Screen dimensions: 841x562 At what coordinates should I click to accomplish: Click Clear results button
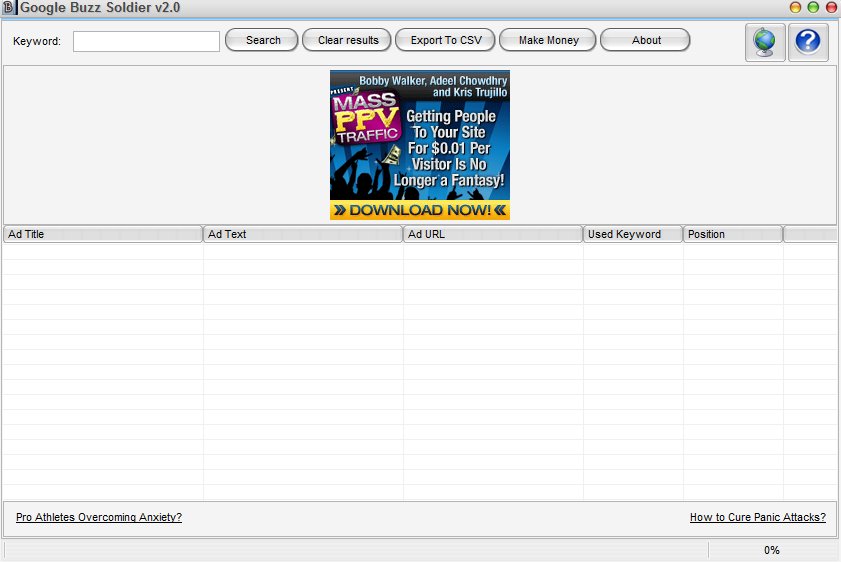347,40
